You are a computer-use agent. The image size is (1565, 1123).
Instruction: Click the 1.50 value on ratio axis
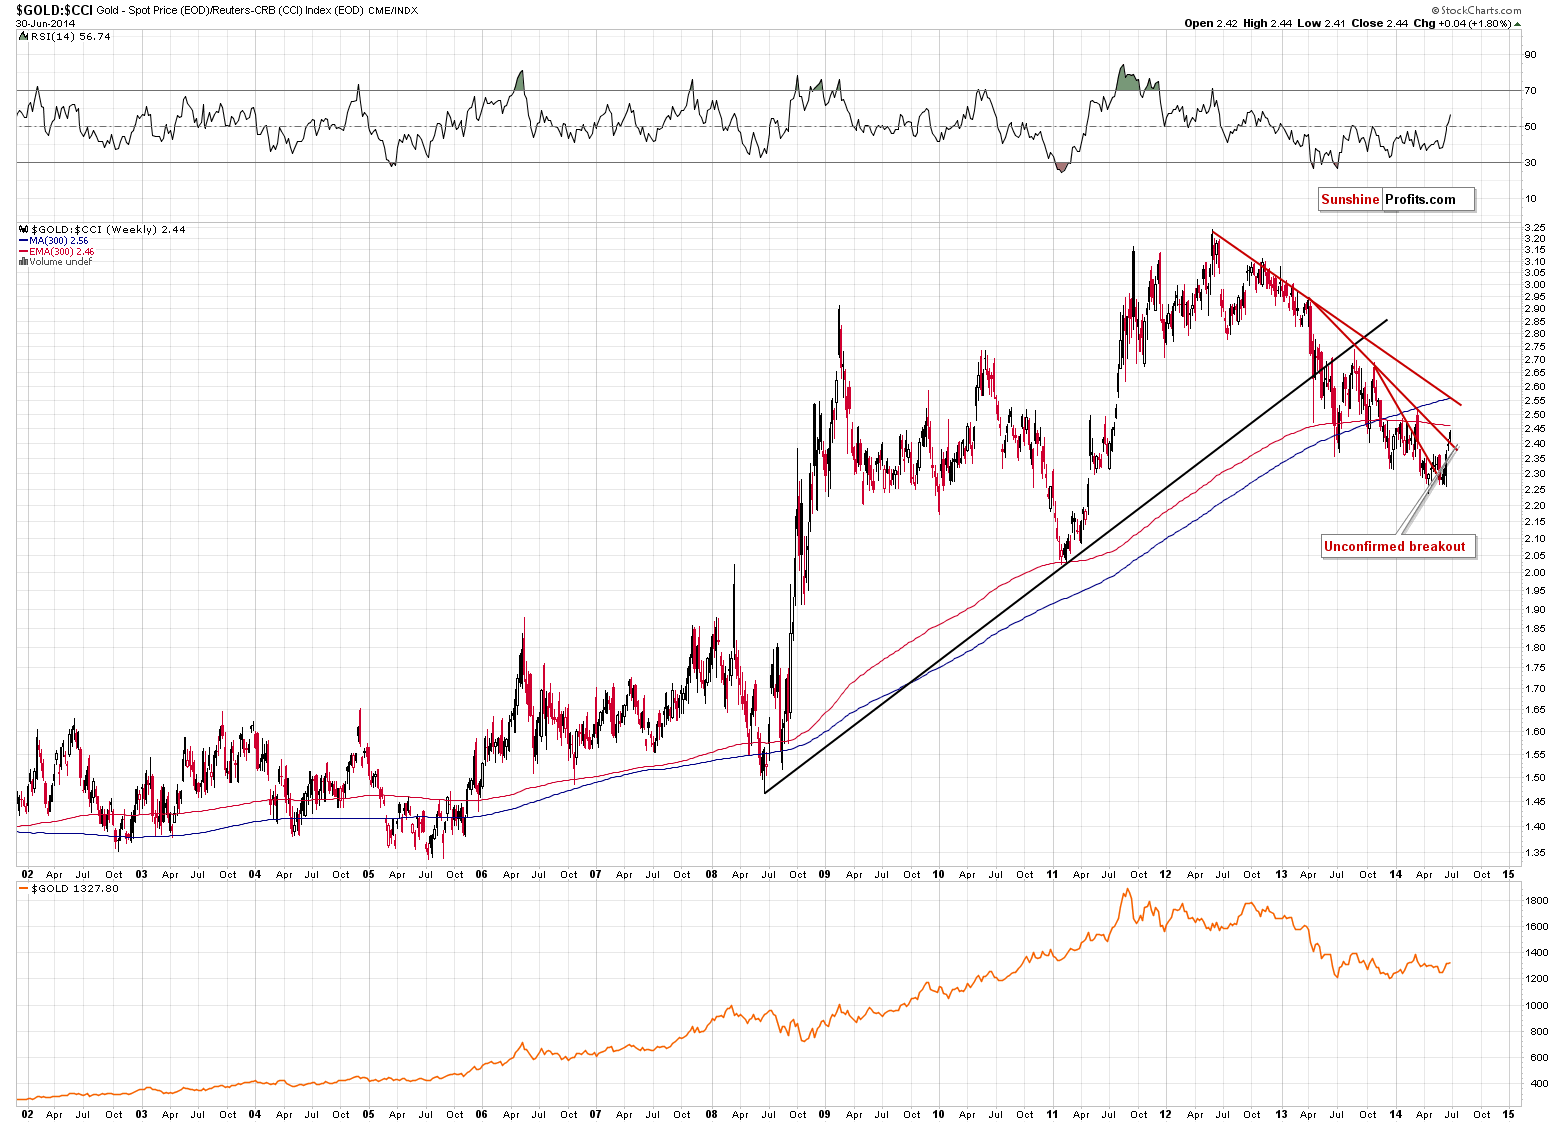coord(1534,778)
